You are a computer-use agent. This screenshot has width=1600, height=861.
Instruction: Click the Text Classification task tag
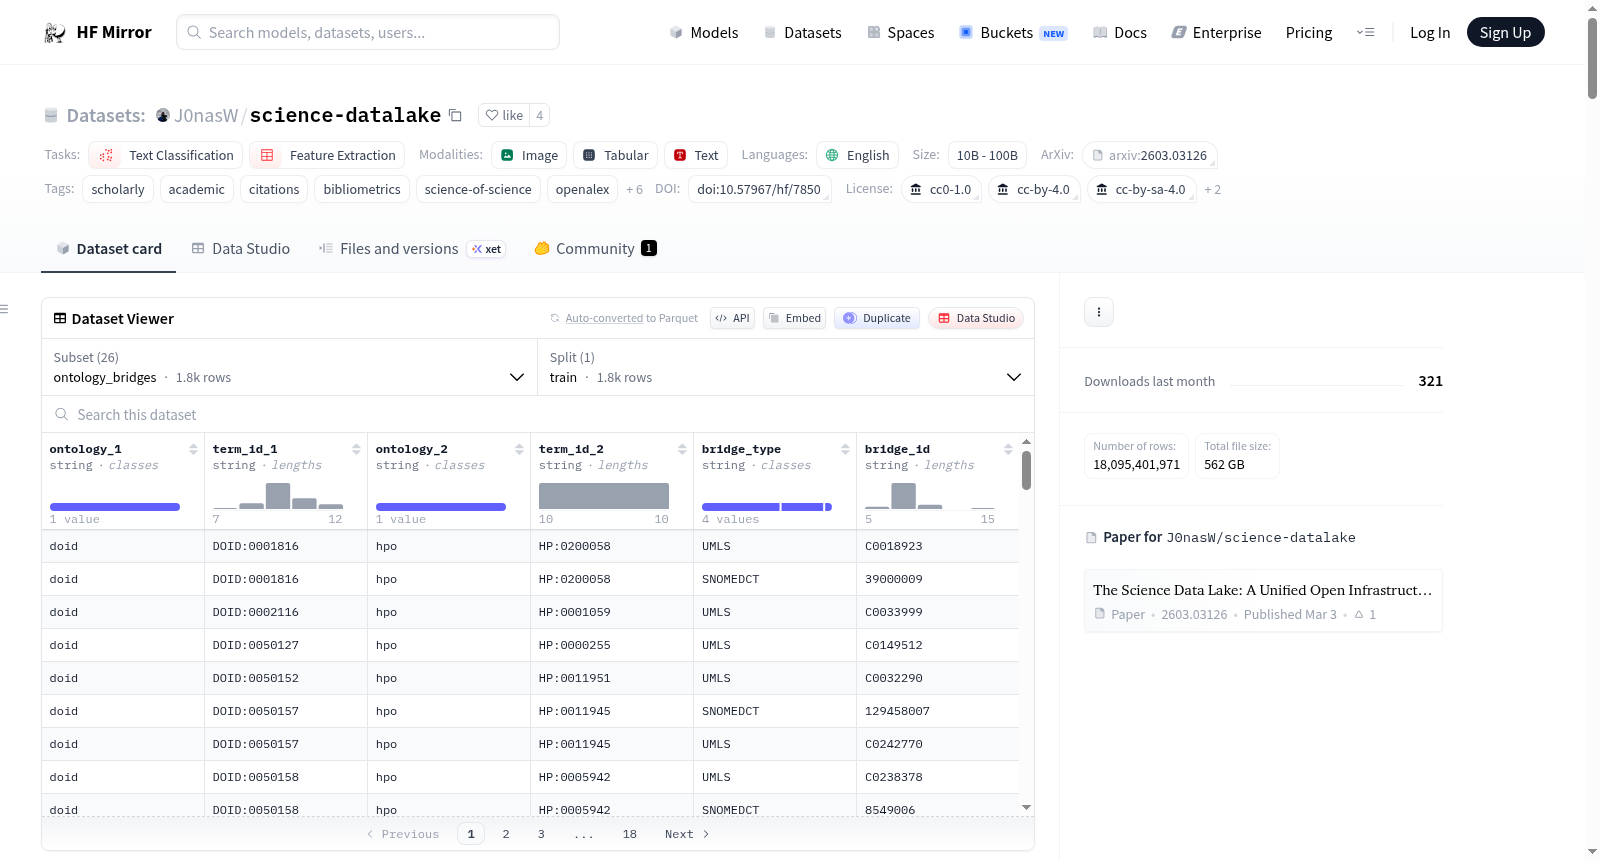click(x=166, y=155)
